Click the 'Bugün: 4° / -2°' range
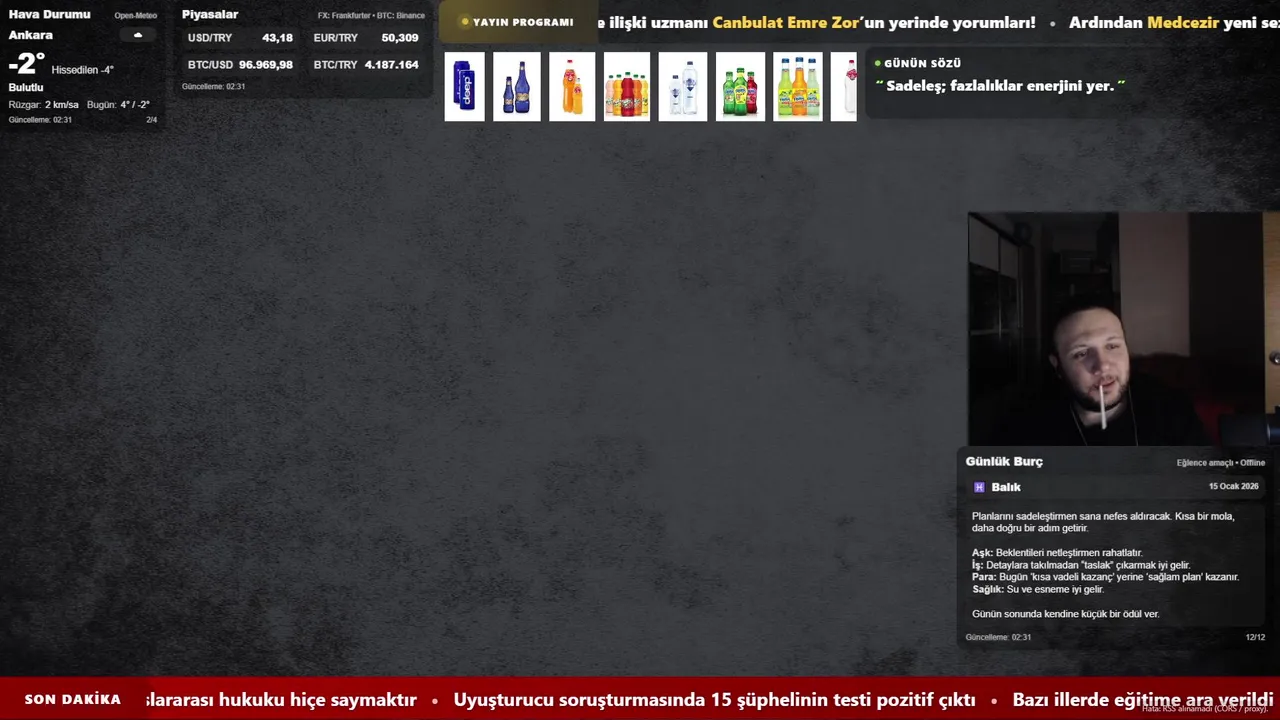1280x720 pixels. coord(118,105)
